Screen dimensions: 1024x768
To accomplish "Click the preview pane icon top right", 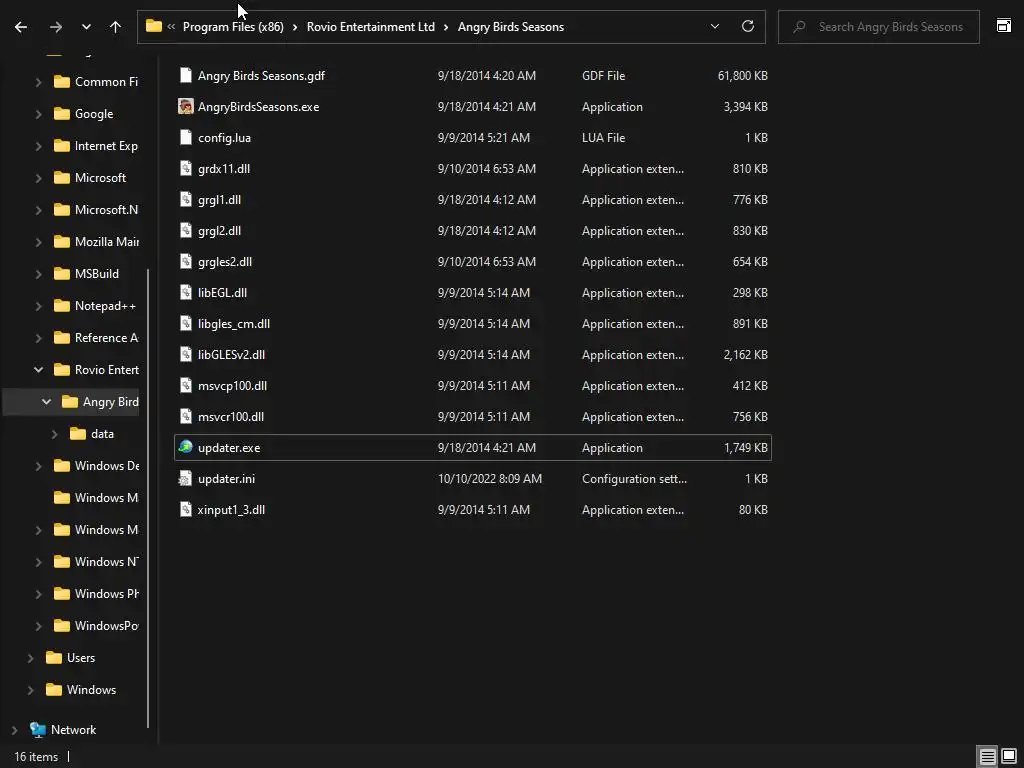I will (x=1004, y=25).
